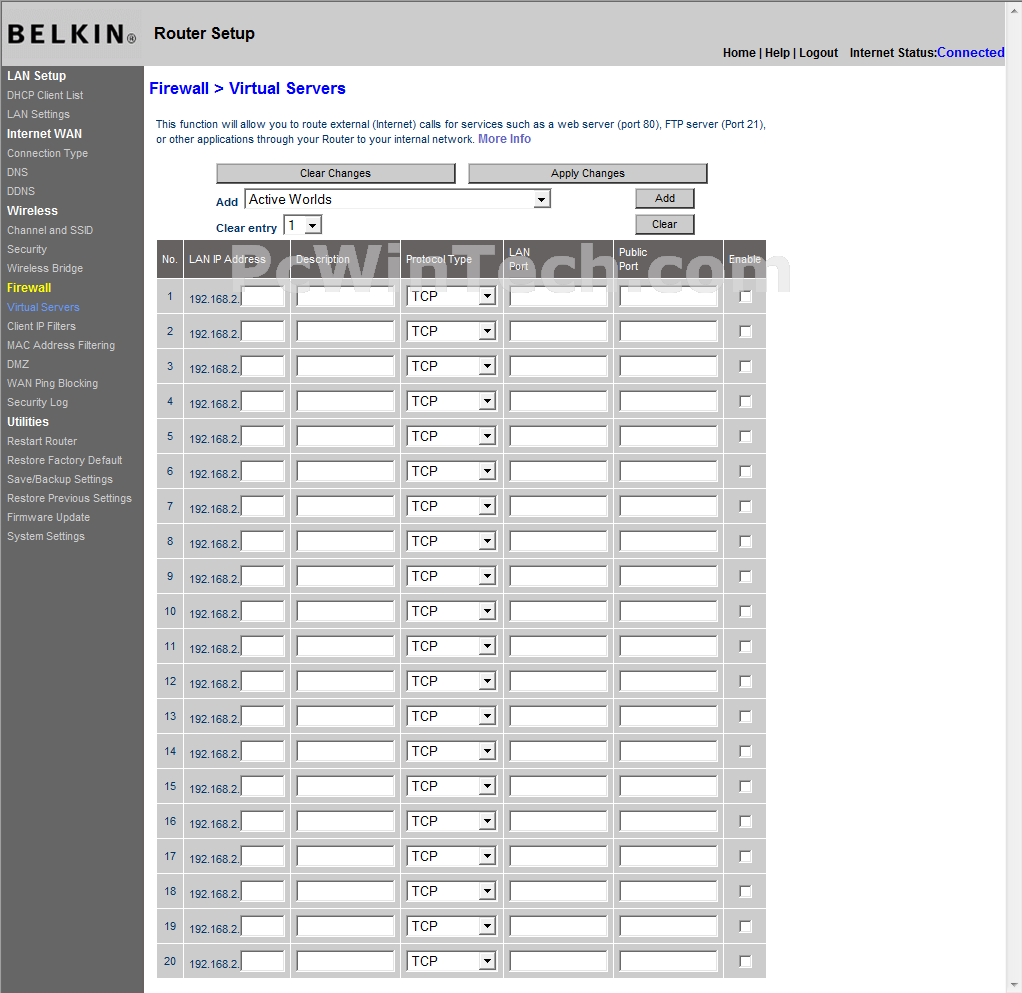Go to LAN Settings page
1022x993 pixels.
[38, 114]
